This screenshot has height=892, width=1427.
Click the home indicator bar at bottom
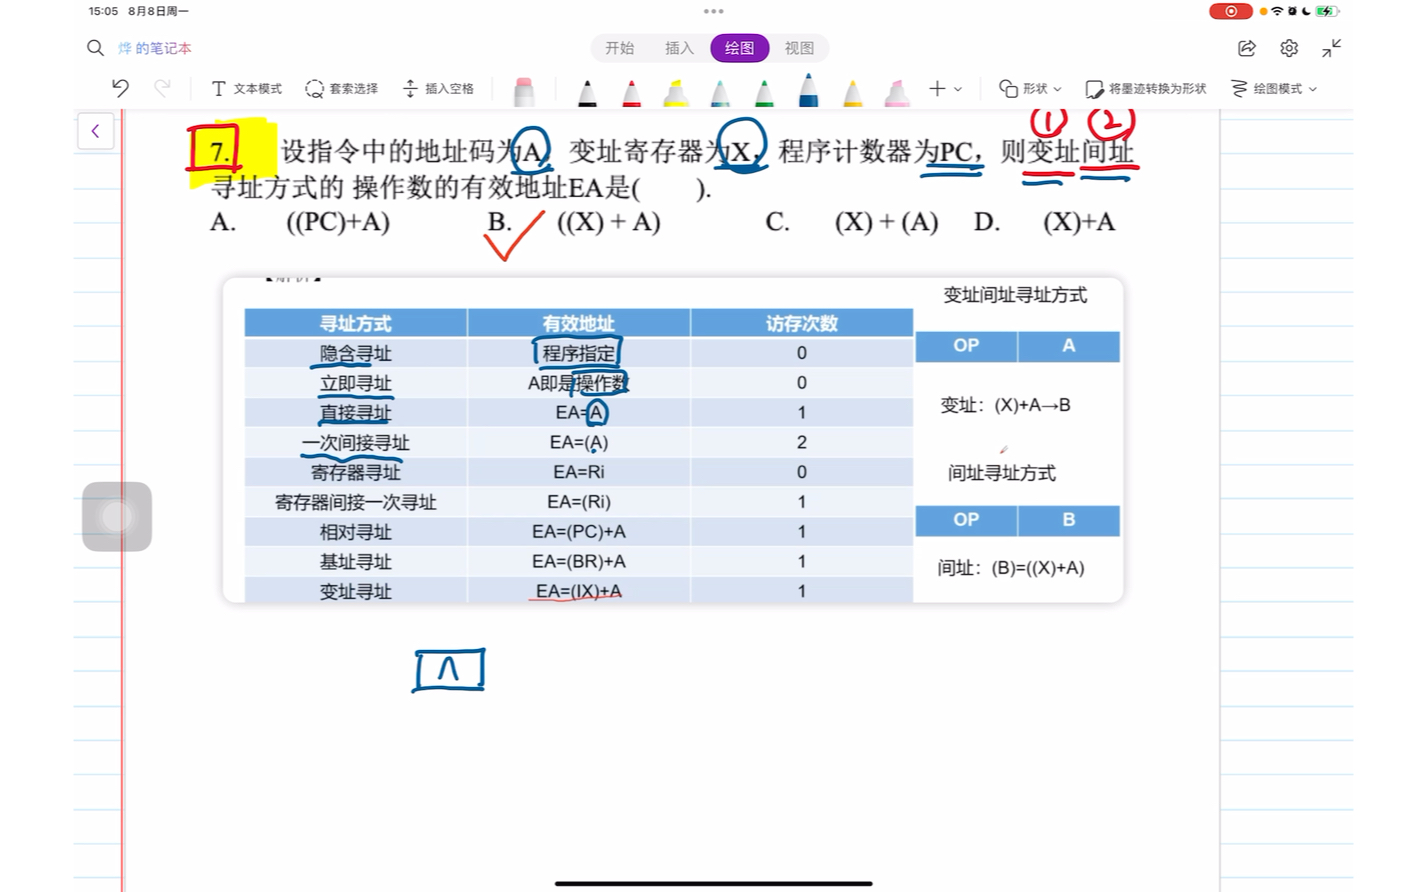(713, 883)
